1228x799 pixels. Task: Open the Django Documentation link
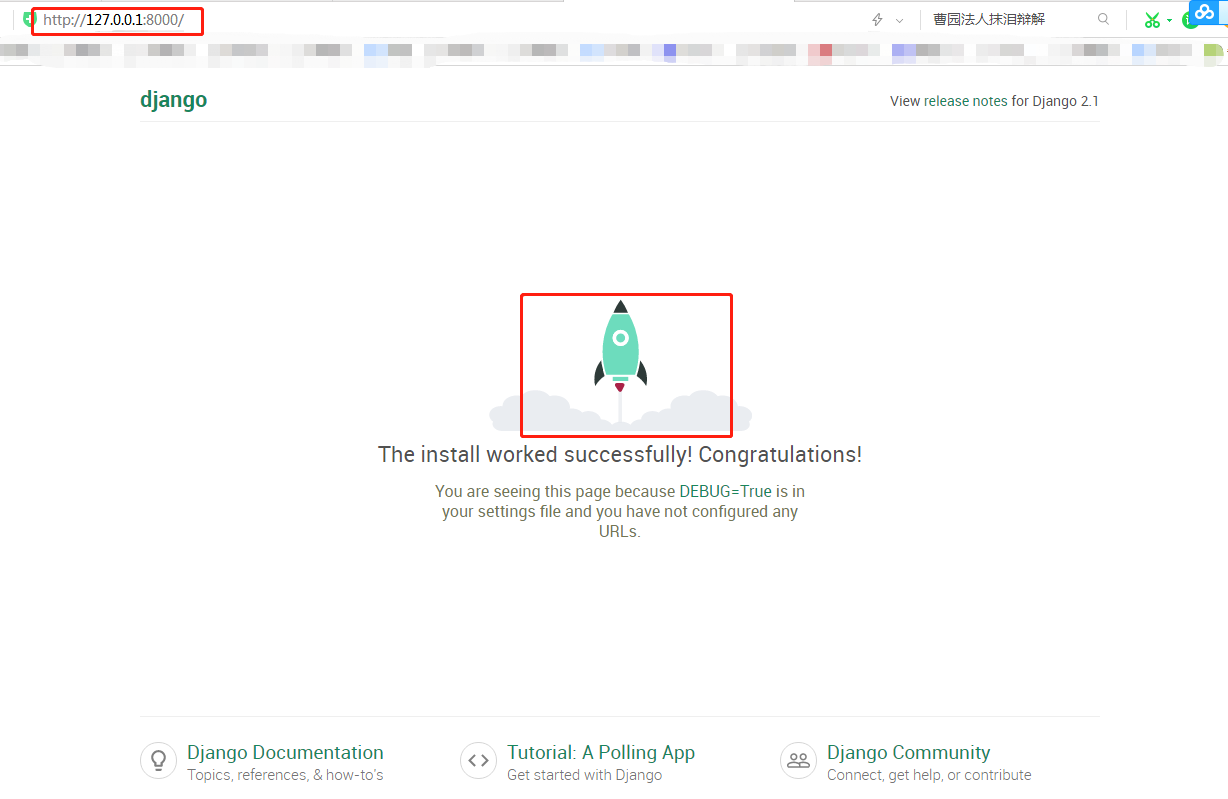click(x=285, y=753)
